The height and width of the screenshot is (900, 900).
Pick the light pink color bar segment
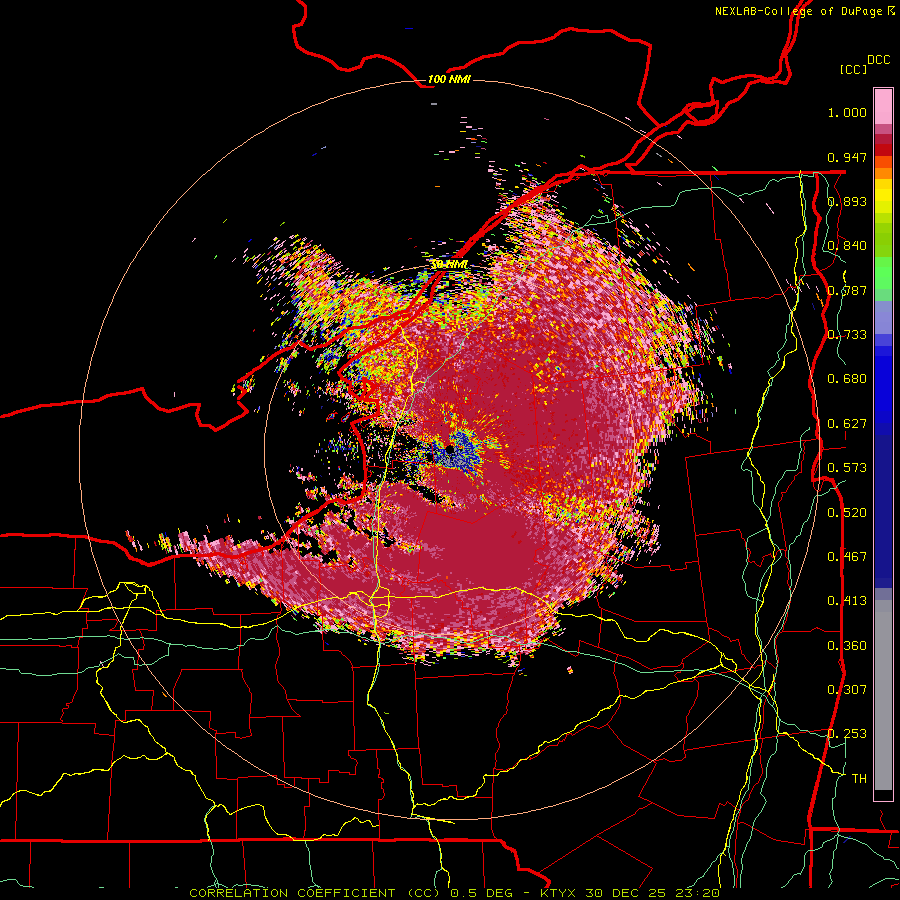click(883, 107)
